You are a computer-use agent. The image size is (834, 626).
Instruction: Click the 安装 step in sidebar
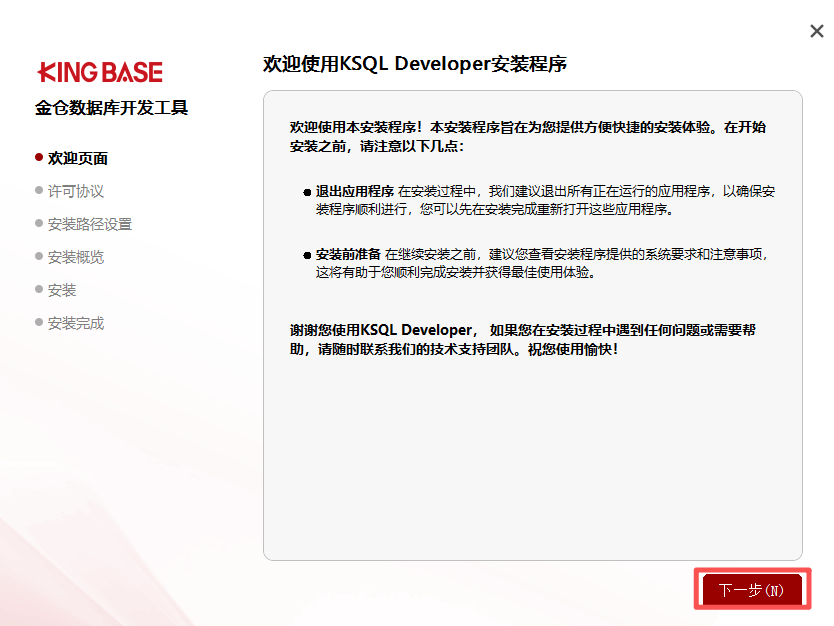click(61, 290)
